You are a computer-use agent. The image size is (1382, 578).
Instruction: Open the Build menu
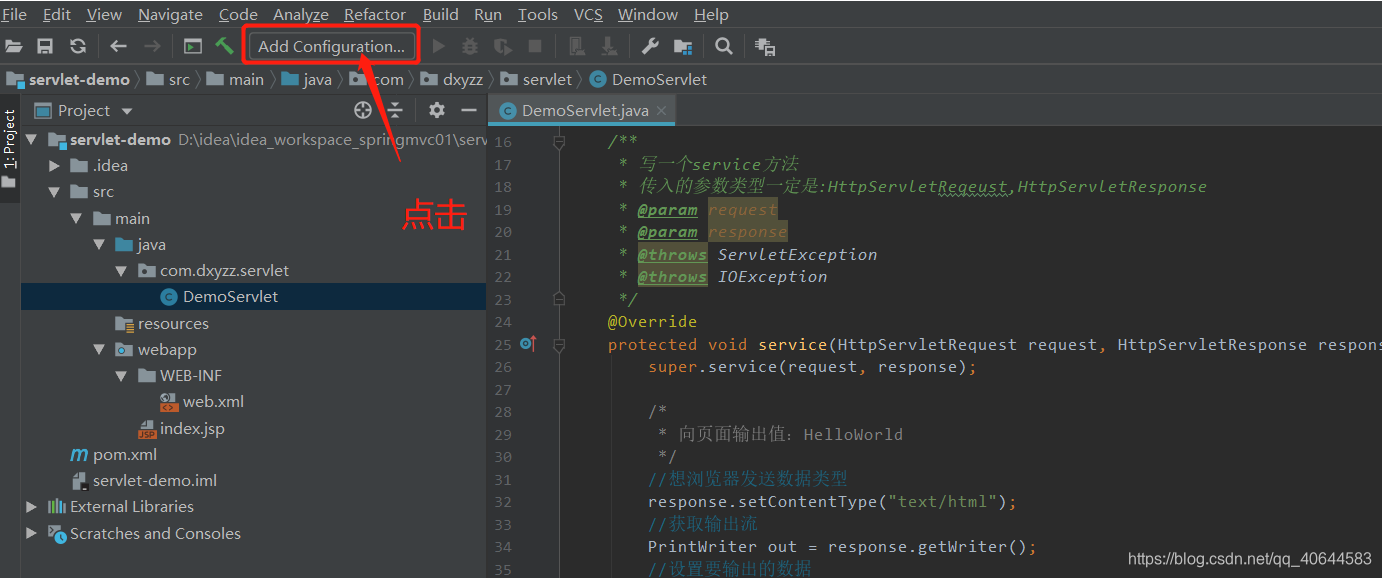click(441, 14)
